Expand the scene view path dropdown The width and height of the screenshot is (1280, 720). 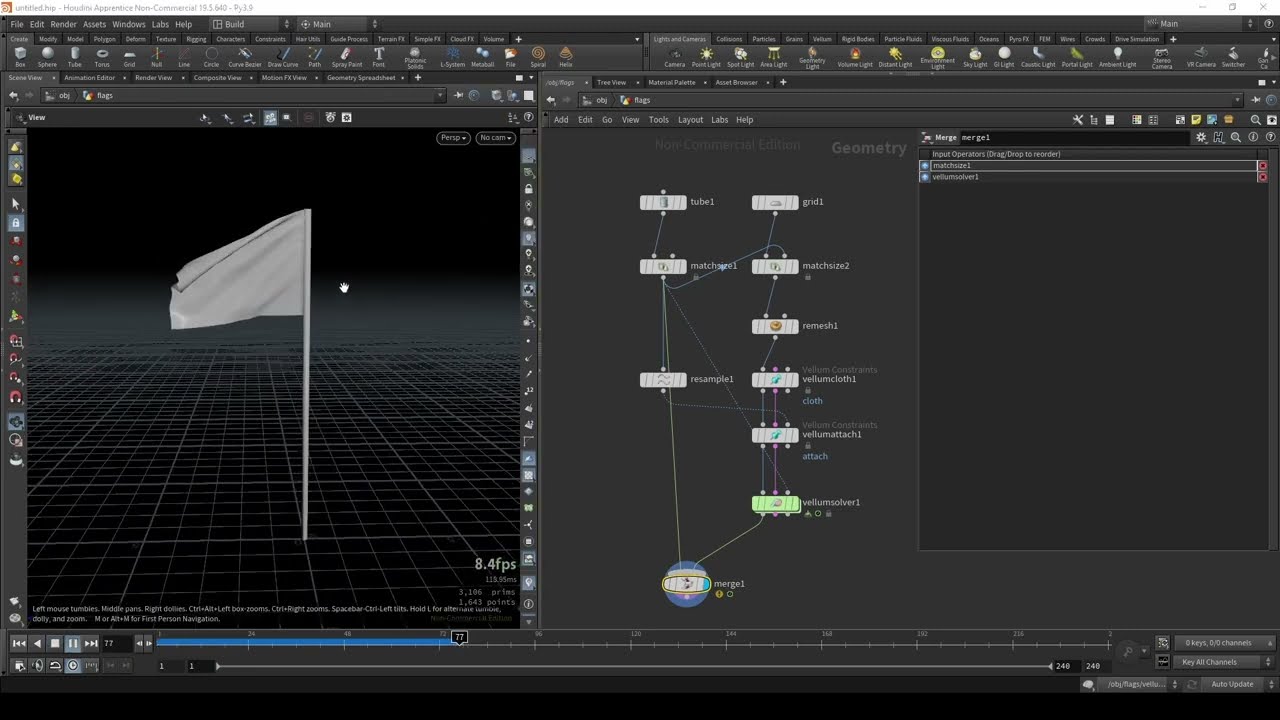click(440, 96)
